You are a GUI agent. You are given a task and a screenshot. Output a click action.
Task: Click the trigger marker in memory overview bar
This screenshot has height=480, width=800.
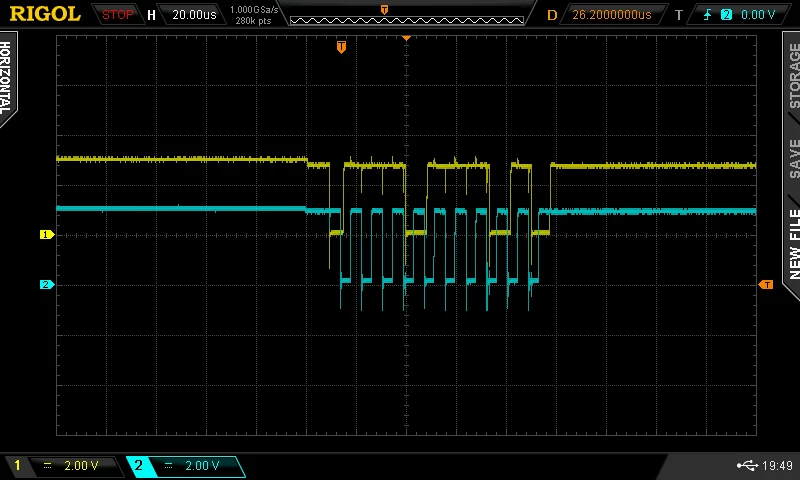pos(384,10)
